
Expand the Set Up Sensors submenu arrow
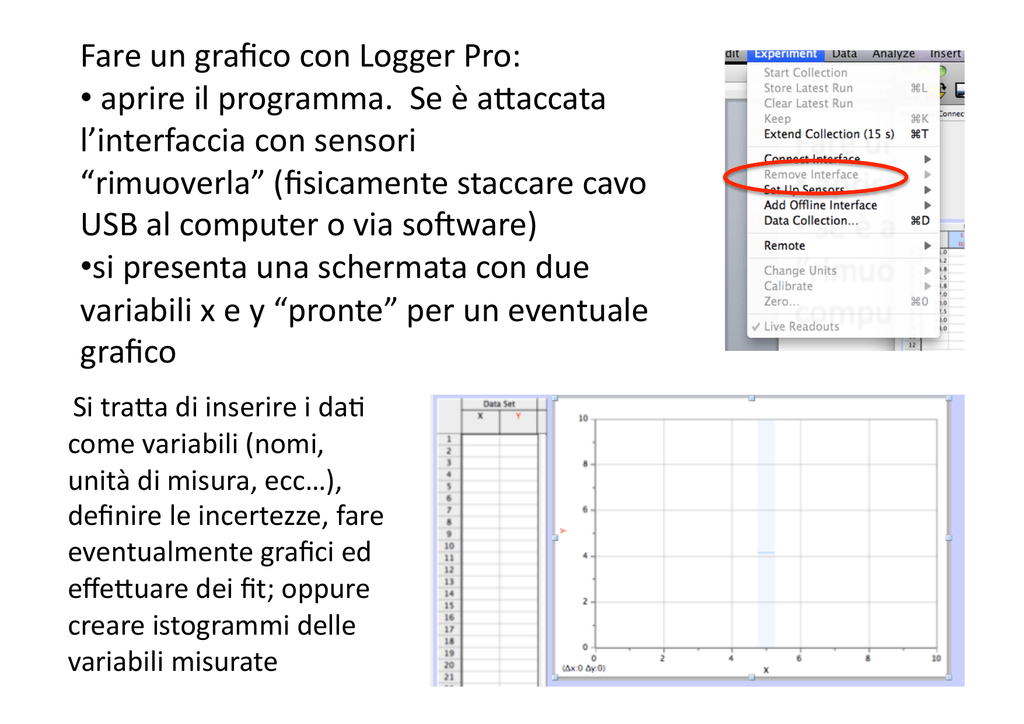[927, 190]
